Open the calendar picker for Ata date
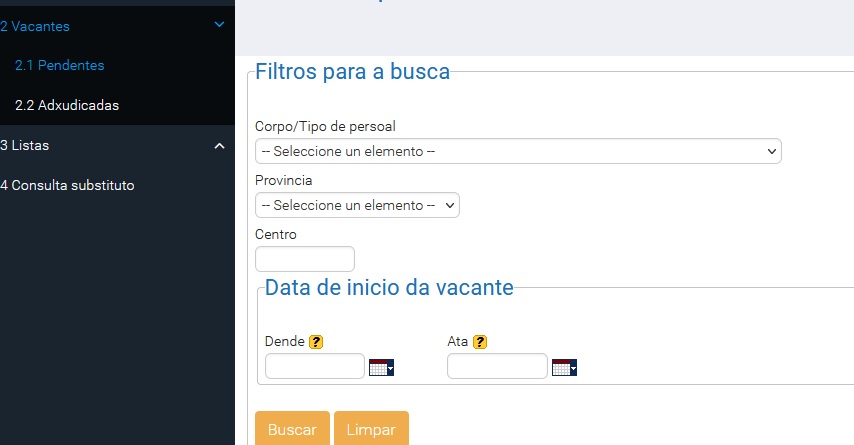Screen dimensions: 854x445 point(564,368)
